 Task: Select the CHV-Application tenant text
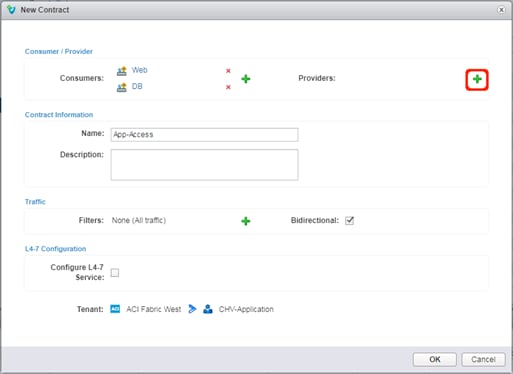(246, 309)
